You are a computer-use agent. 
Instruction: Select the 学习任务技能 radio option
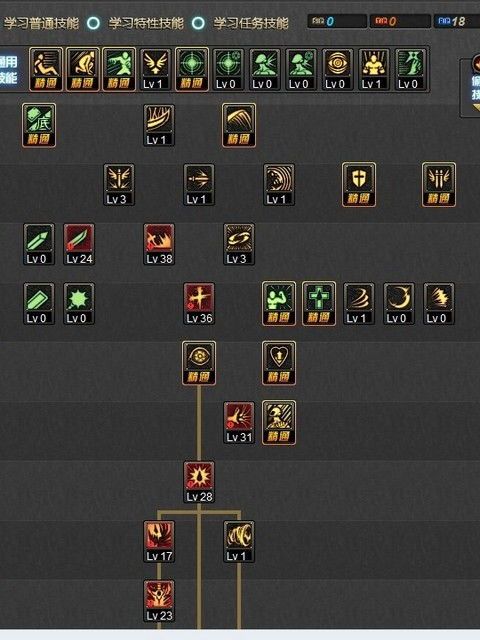click(x=198, y=23)
